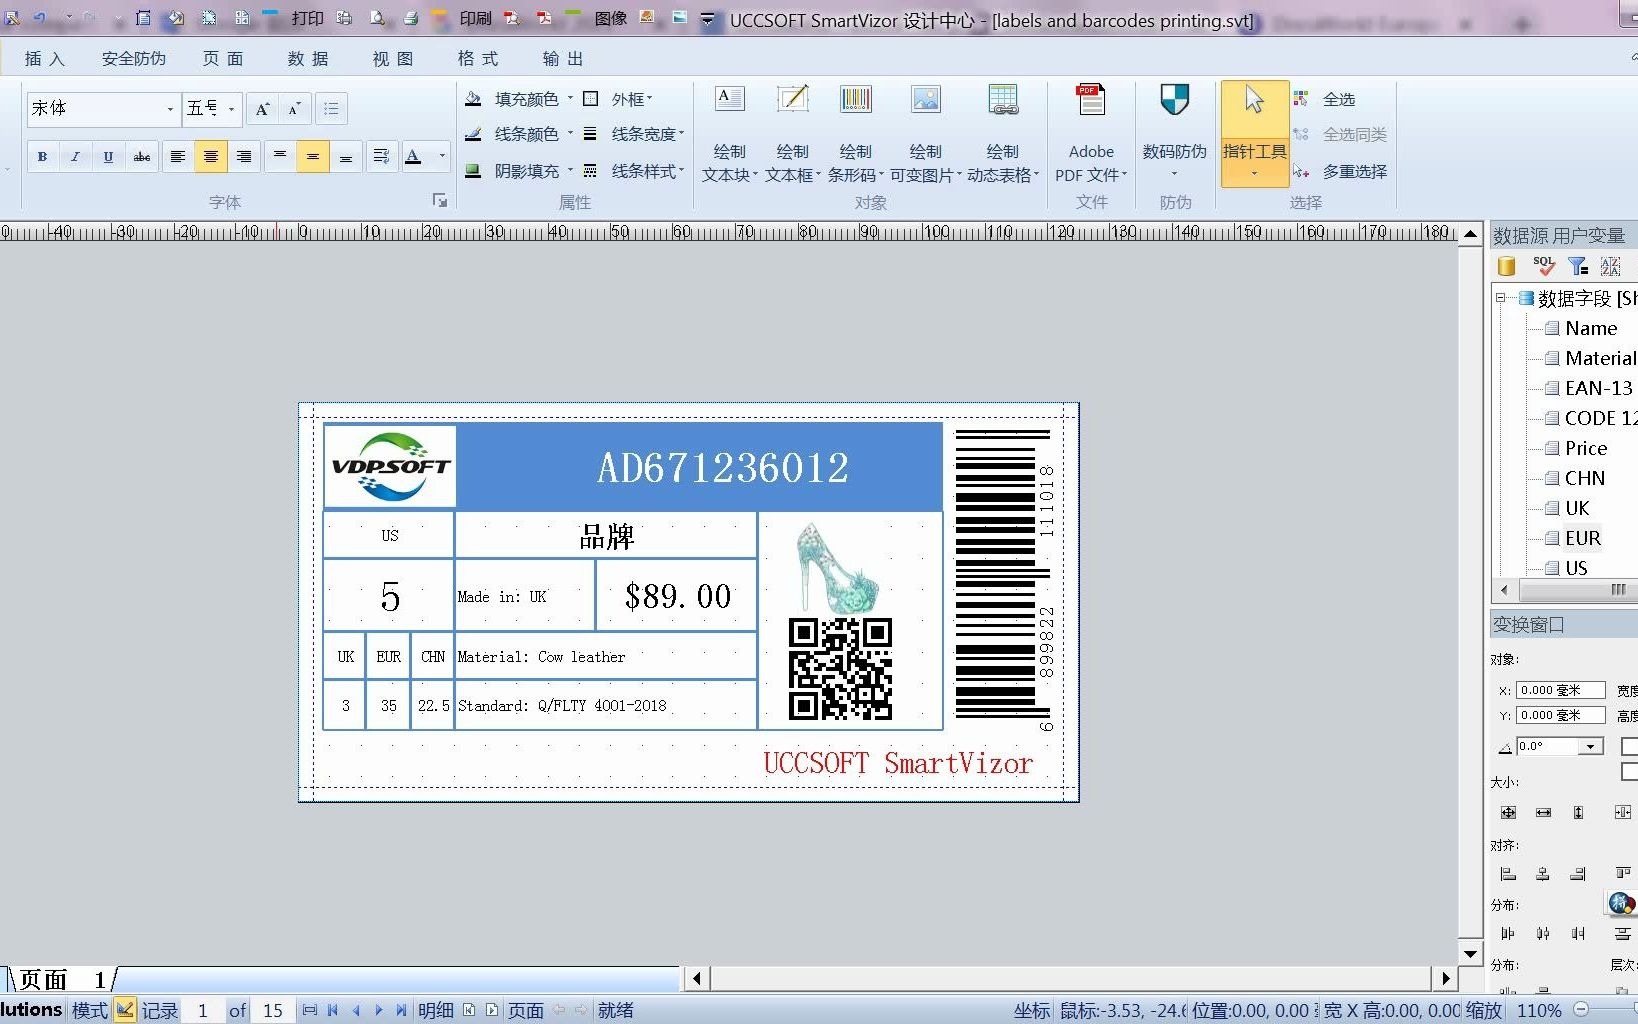Open print preview magnifier icon
1638x1024 pixels.
378,18
